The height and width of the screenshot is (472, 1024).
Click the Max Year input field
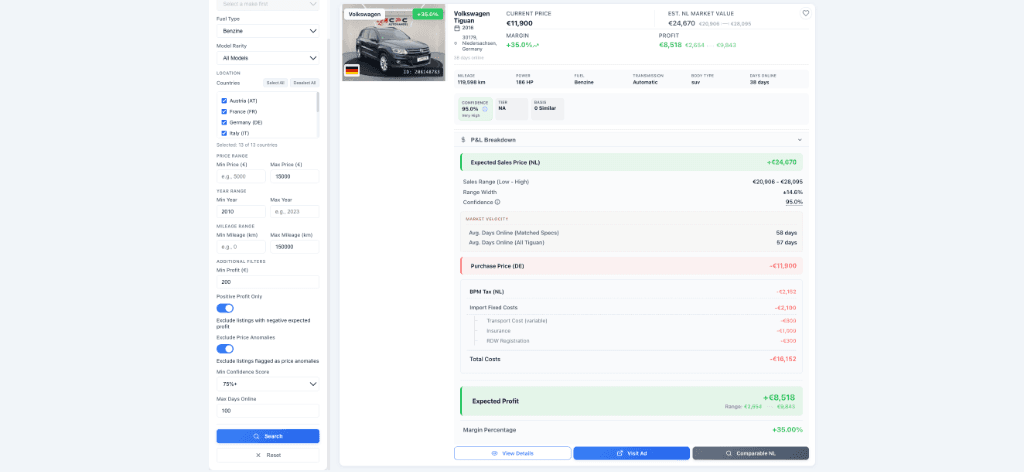pyautogui.click(x=295, y=212)
